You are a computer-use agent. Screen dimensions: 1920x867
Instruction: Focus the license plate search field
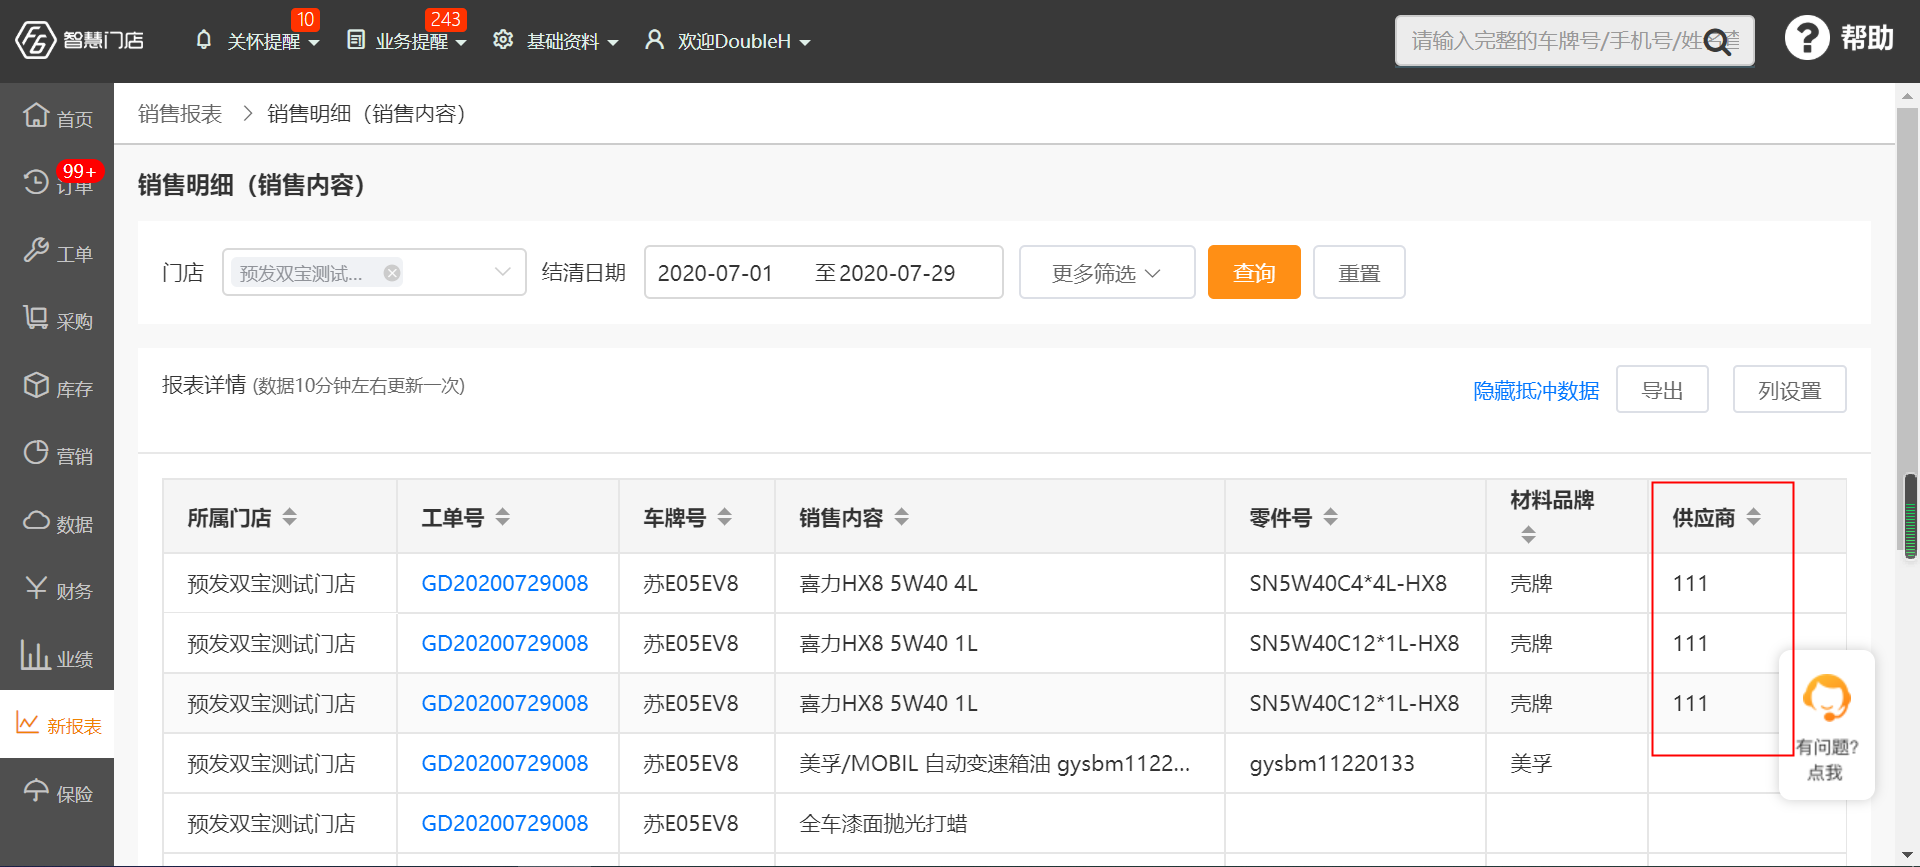(x=1574, y=40)
